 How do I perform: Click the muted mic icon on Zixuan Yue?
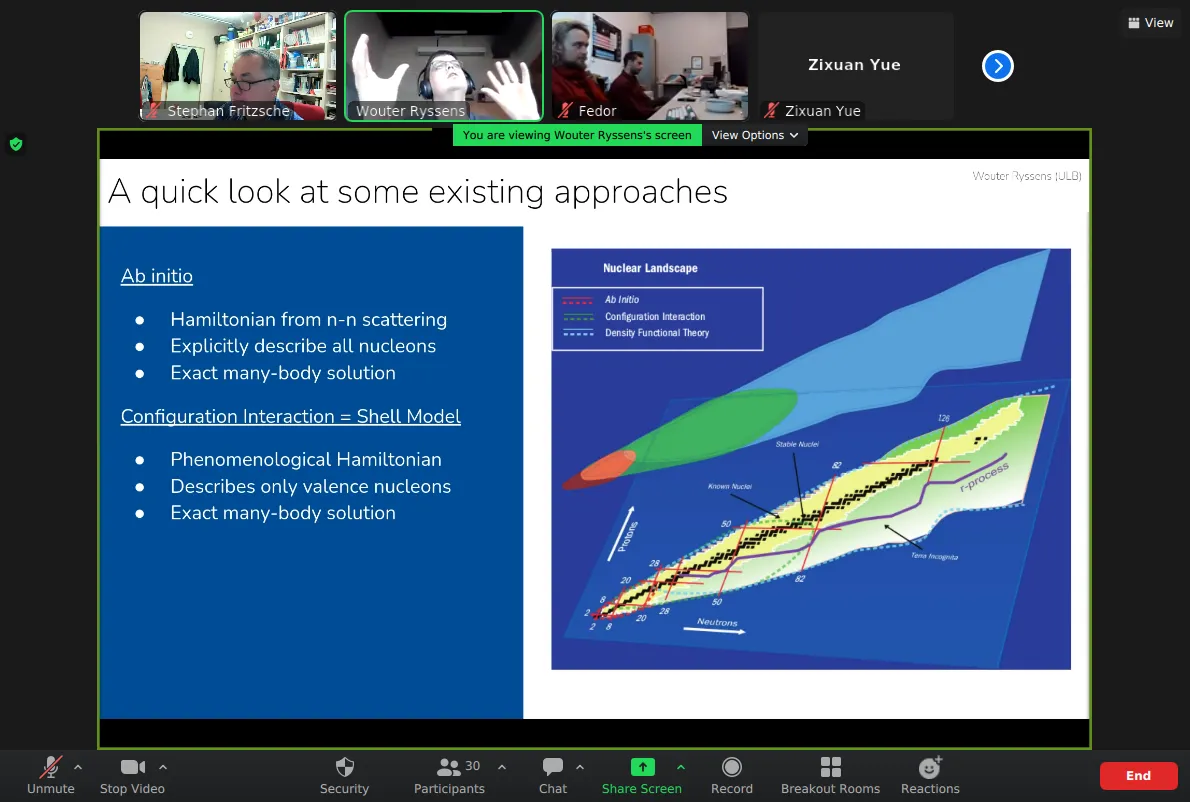(x=771, y=111)
